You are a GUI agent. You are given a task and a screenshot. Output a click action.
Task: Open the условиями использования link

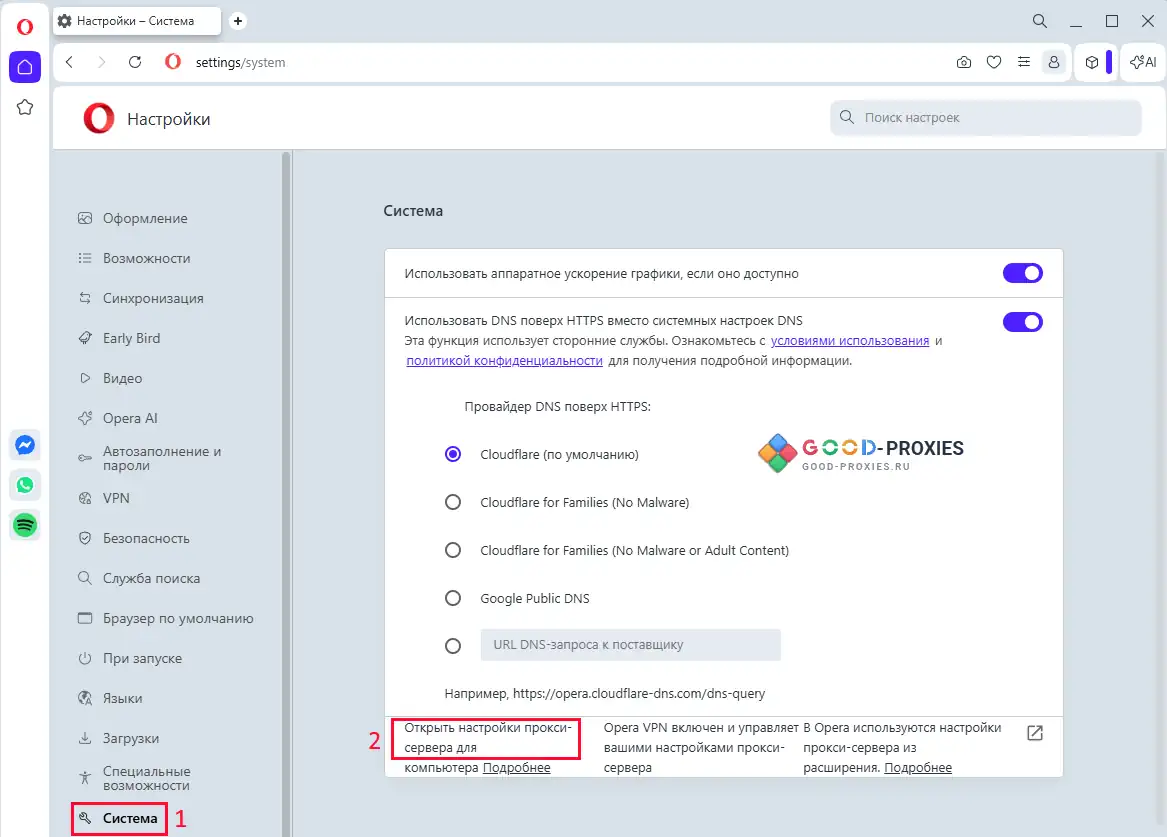pyautogui.click(x=850, y=341)
